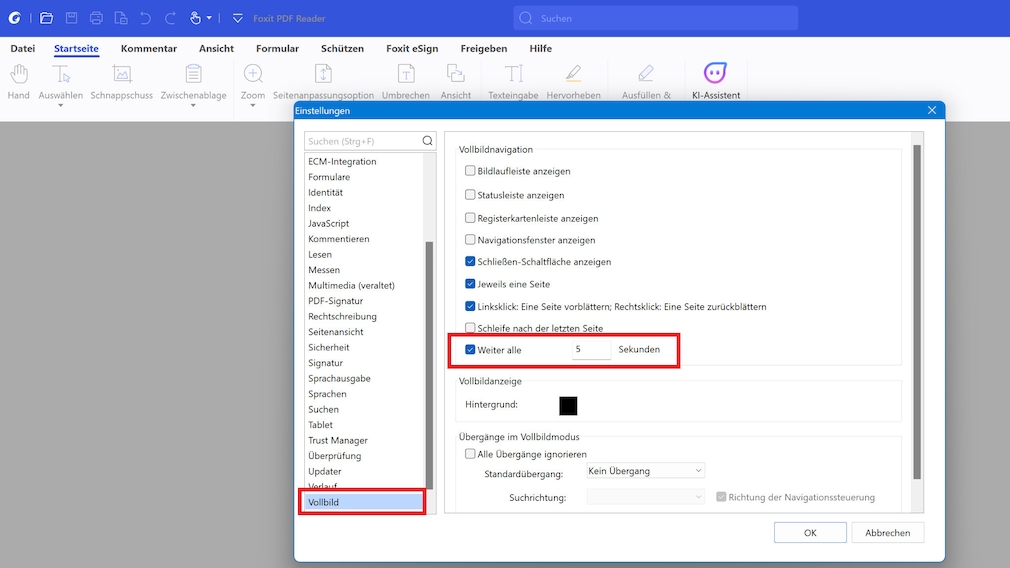Enable Bildlaufleiste anzeigen checkbox
Image resolution: width=1010 pixels, height=568 pixels.
point(471,171)
